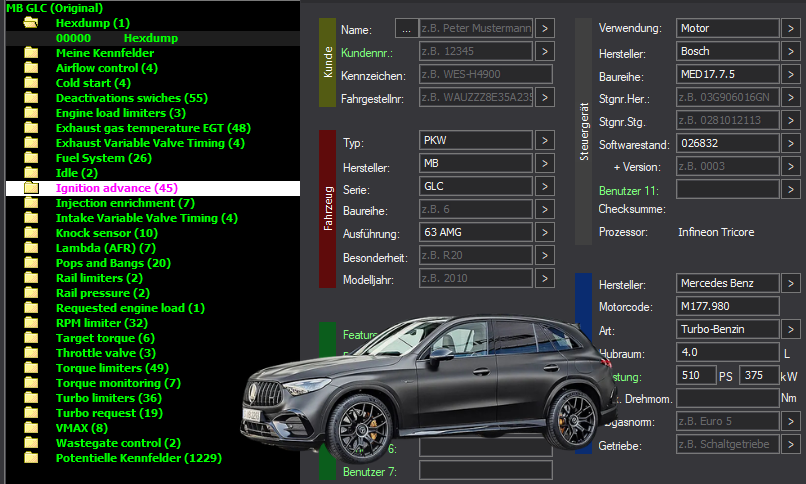Click the arrow button next to Softwarestand field
Viewport: 806px width, 484px height.
pyautogui.click(x=791, y=143)
